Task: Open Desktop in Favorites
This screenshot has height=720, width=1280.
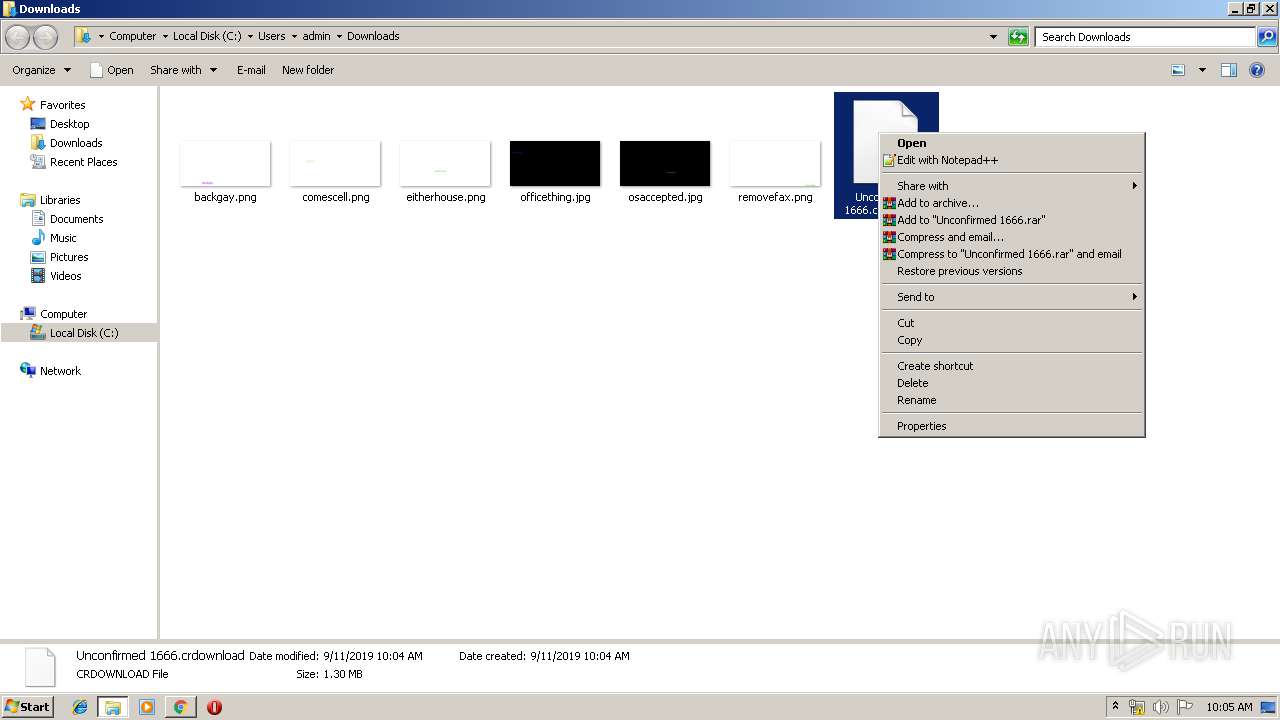Action: click(x=69, y=124)
